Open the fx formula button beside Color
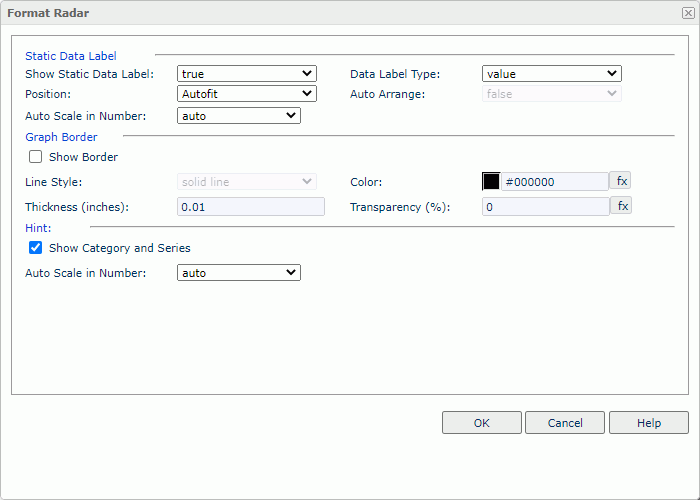Image resolution: width=700 pixels, height=500 pixels. (x=620, y=181)
